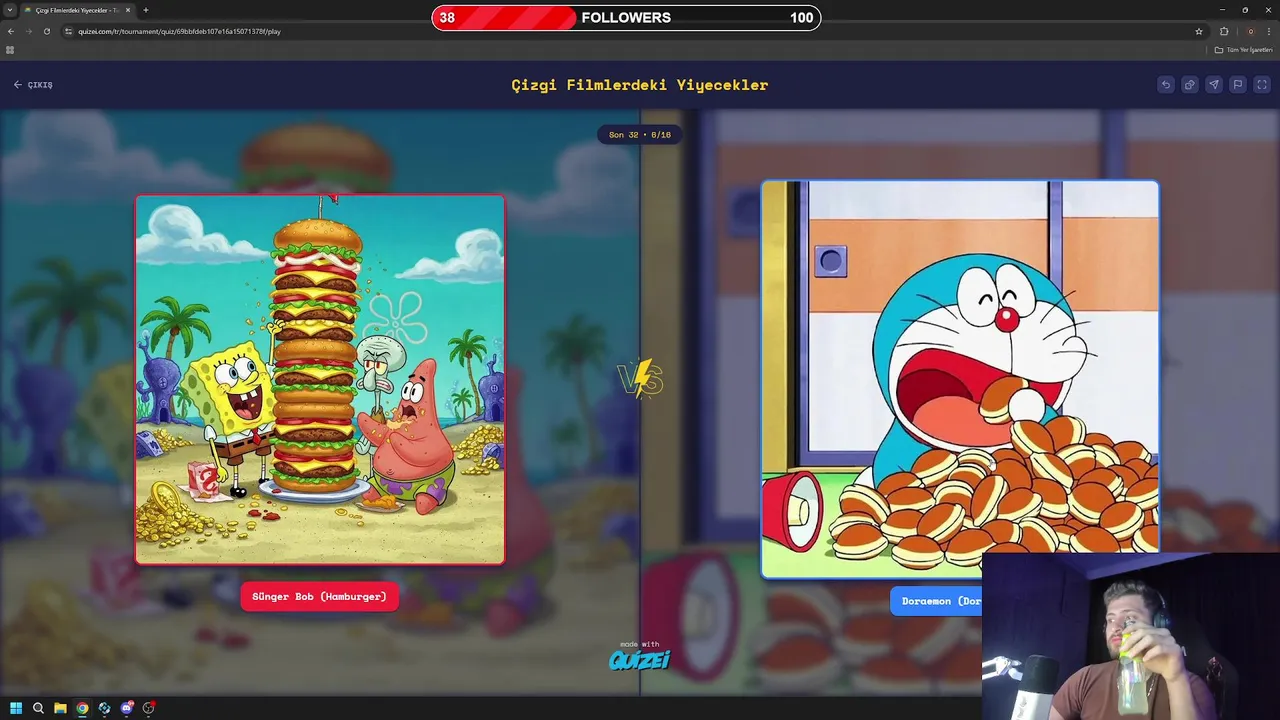Close the Çizgi Filmlerdeki Yiyecekler tab

130,10
